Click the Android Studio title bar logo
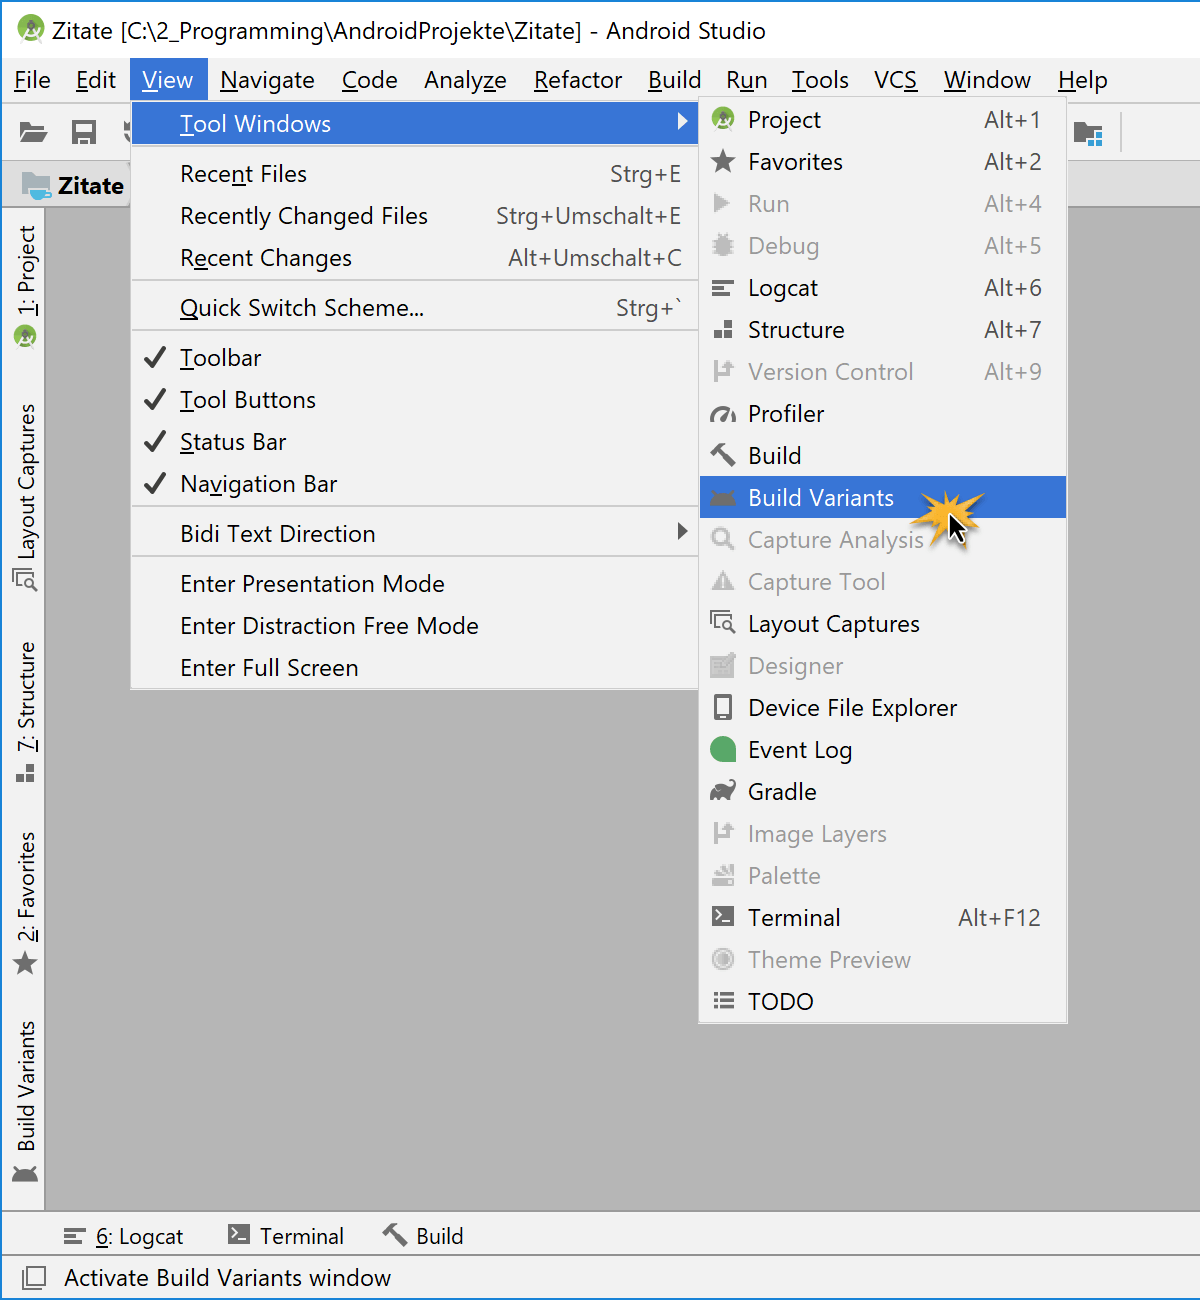 [x=31, y=30]
